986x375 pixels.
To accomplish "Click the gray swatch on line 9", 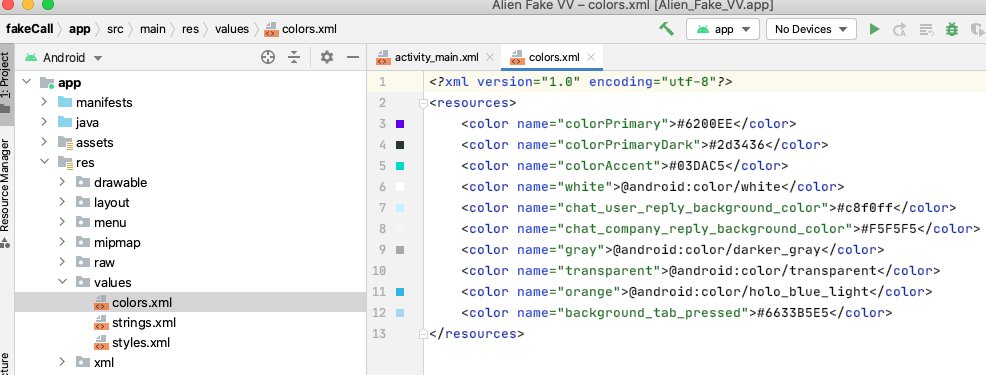I will coord(400,250).
